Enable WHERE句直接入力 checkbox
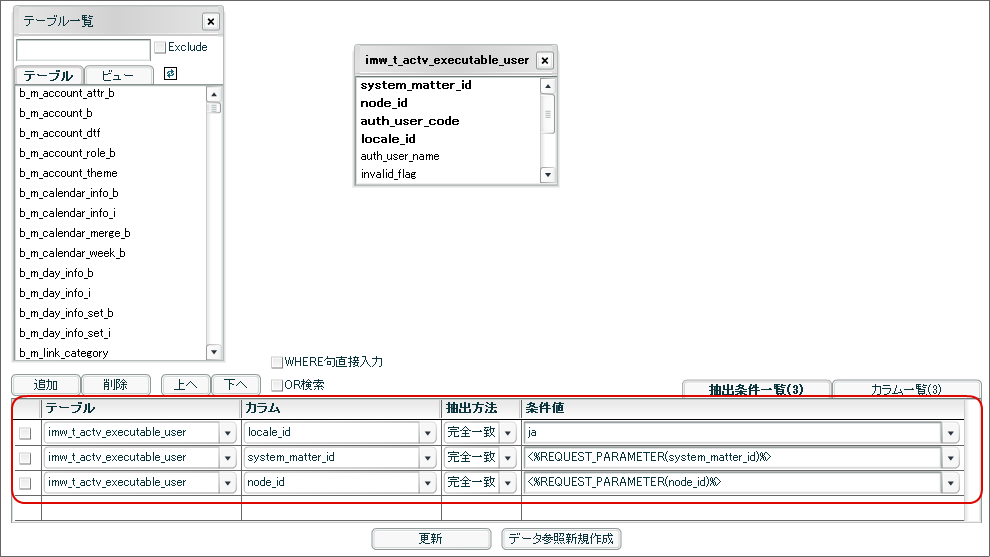 point(277,362)
